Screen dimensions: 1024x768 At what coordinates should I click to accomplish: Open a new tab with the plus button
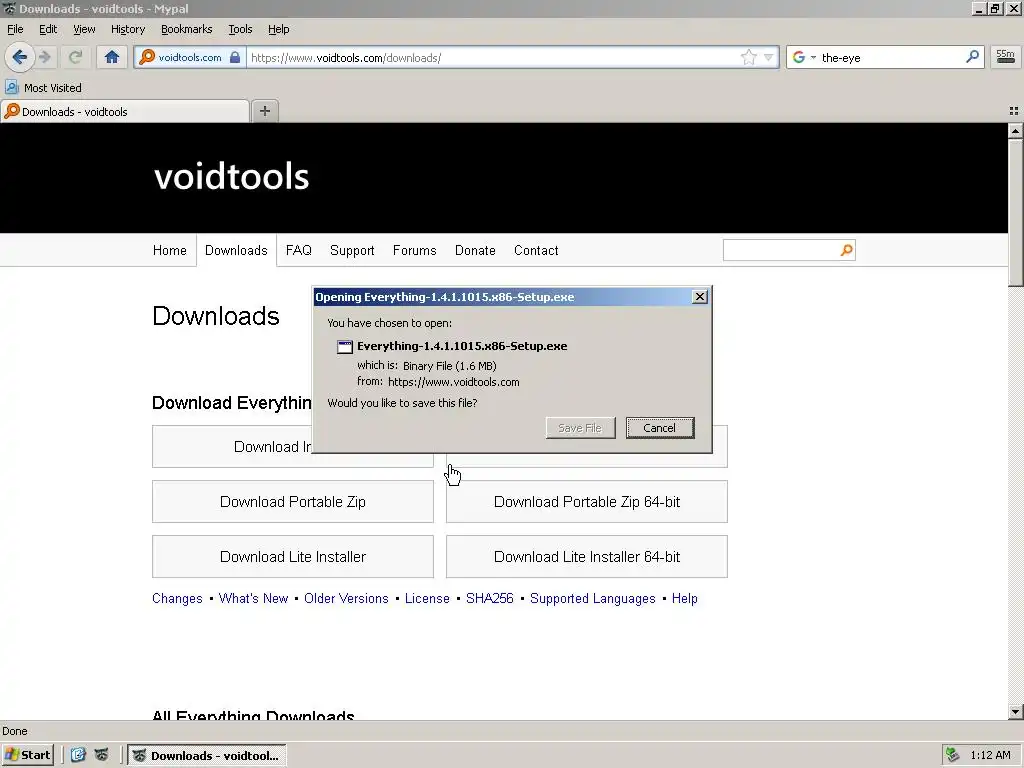click(264, 111)
